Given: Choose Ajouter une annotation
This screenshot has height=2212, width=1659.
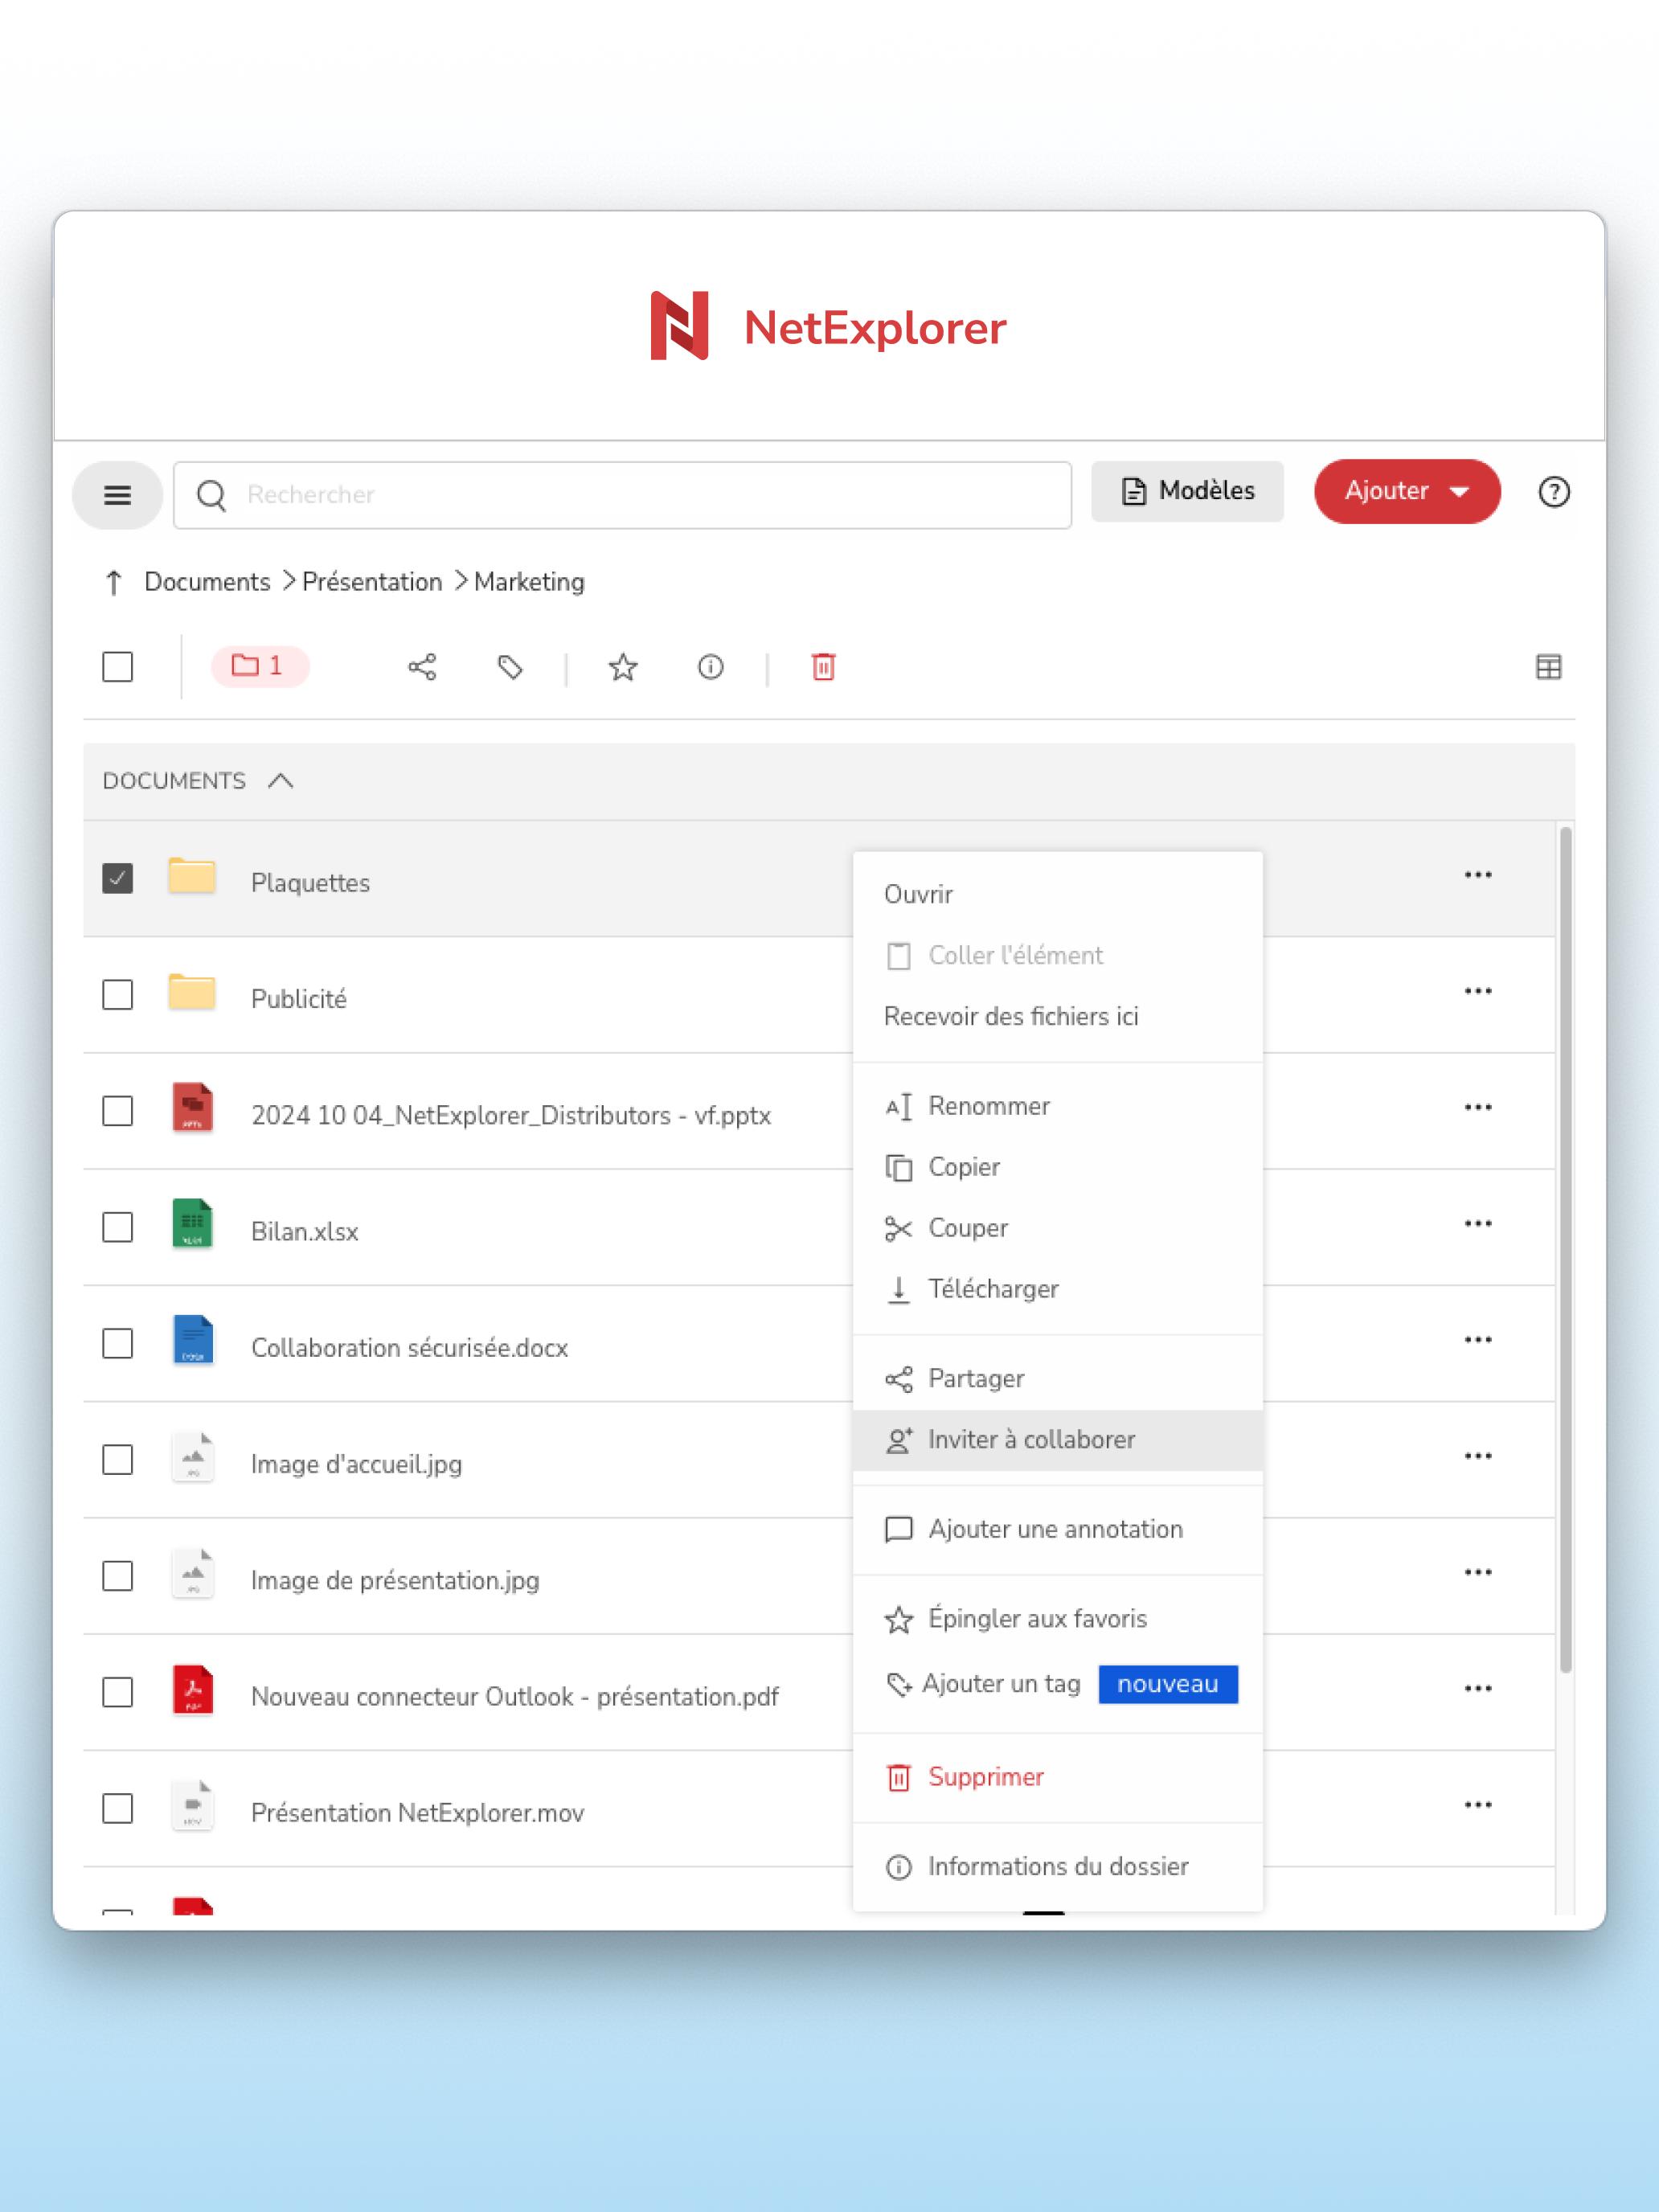Looking at the screenshot, I should 1058,1529.
